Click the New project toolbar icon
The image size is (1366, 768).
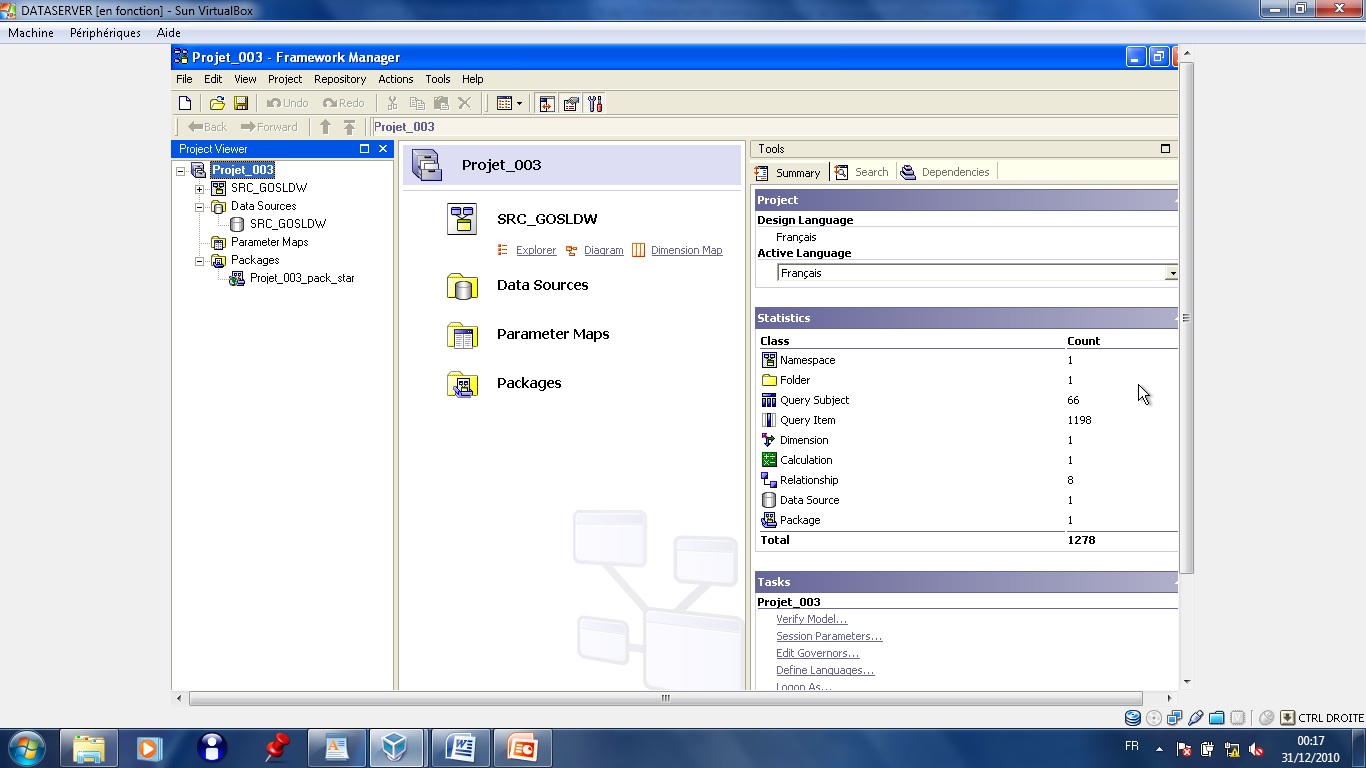click(x=184, y=103)
